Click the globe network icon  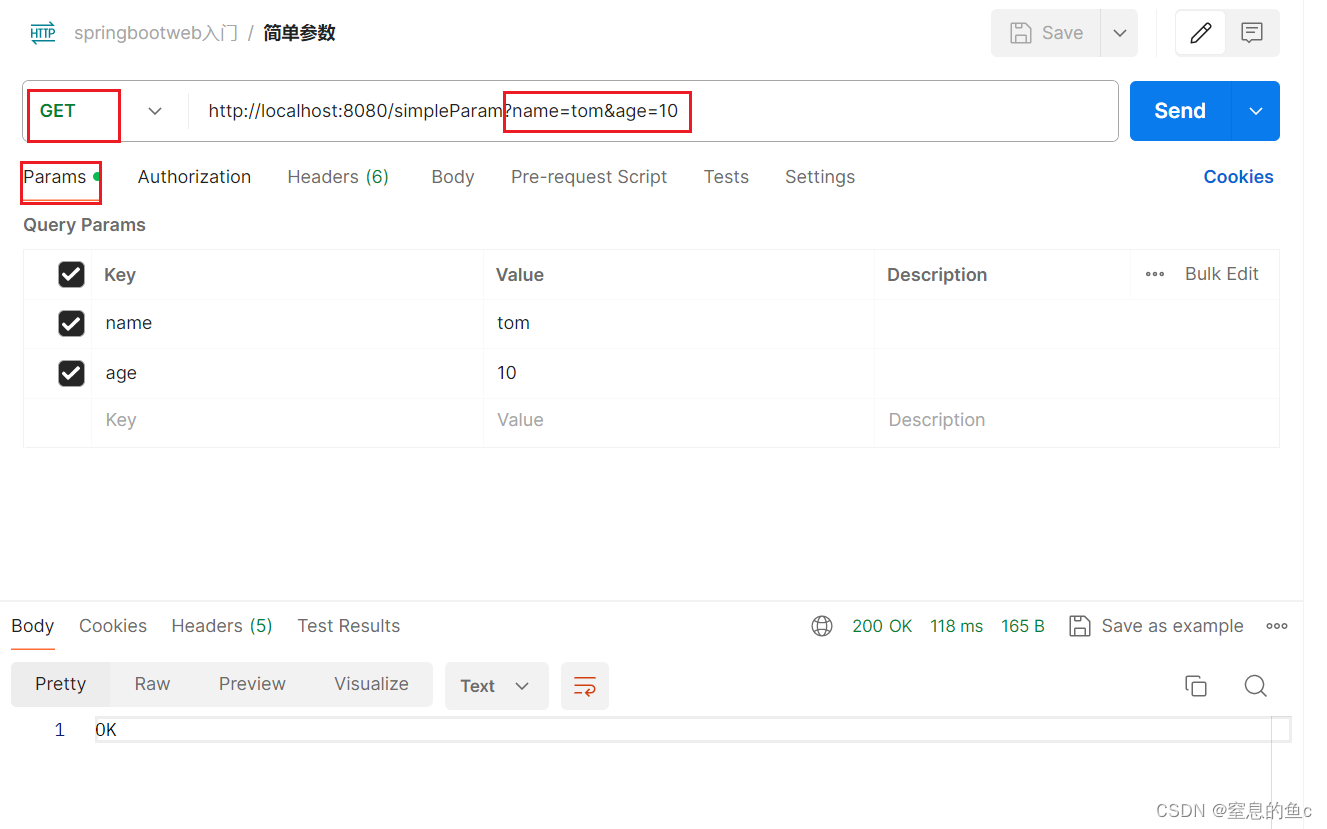point(822,626)
